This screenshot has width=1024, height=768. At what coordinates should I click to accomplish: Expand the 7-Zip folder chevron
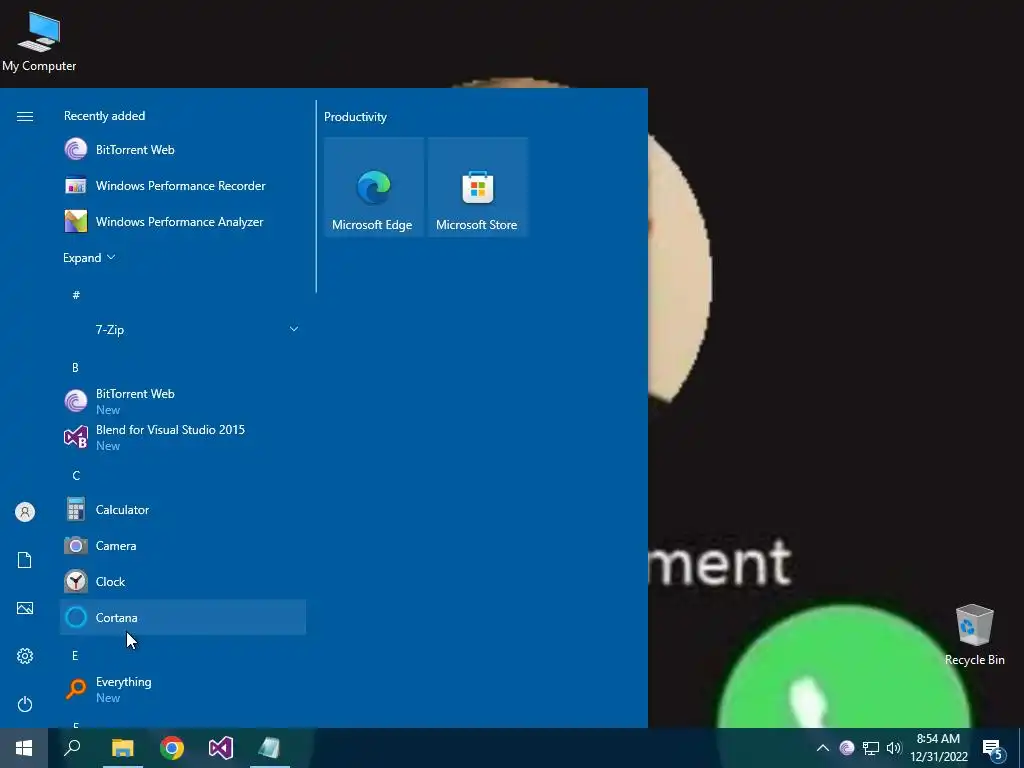294,329
